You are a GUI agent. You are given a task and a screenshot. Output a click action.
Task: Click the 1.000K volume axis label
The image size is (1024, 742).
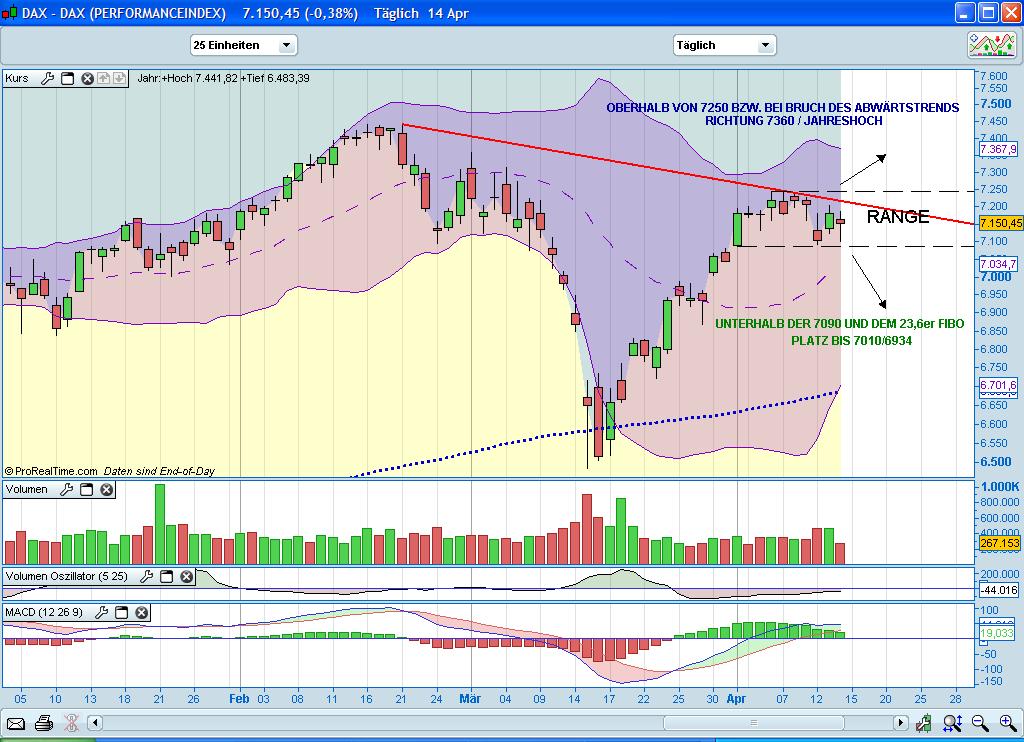click(x=1000, y=487)
